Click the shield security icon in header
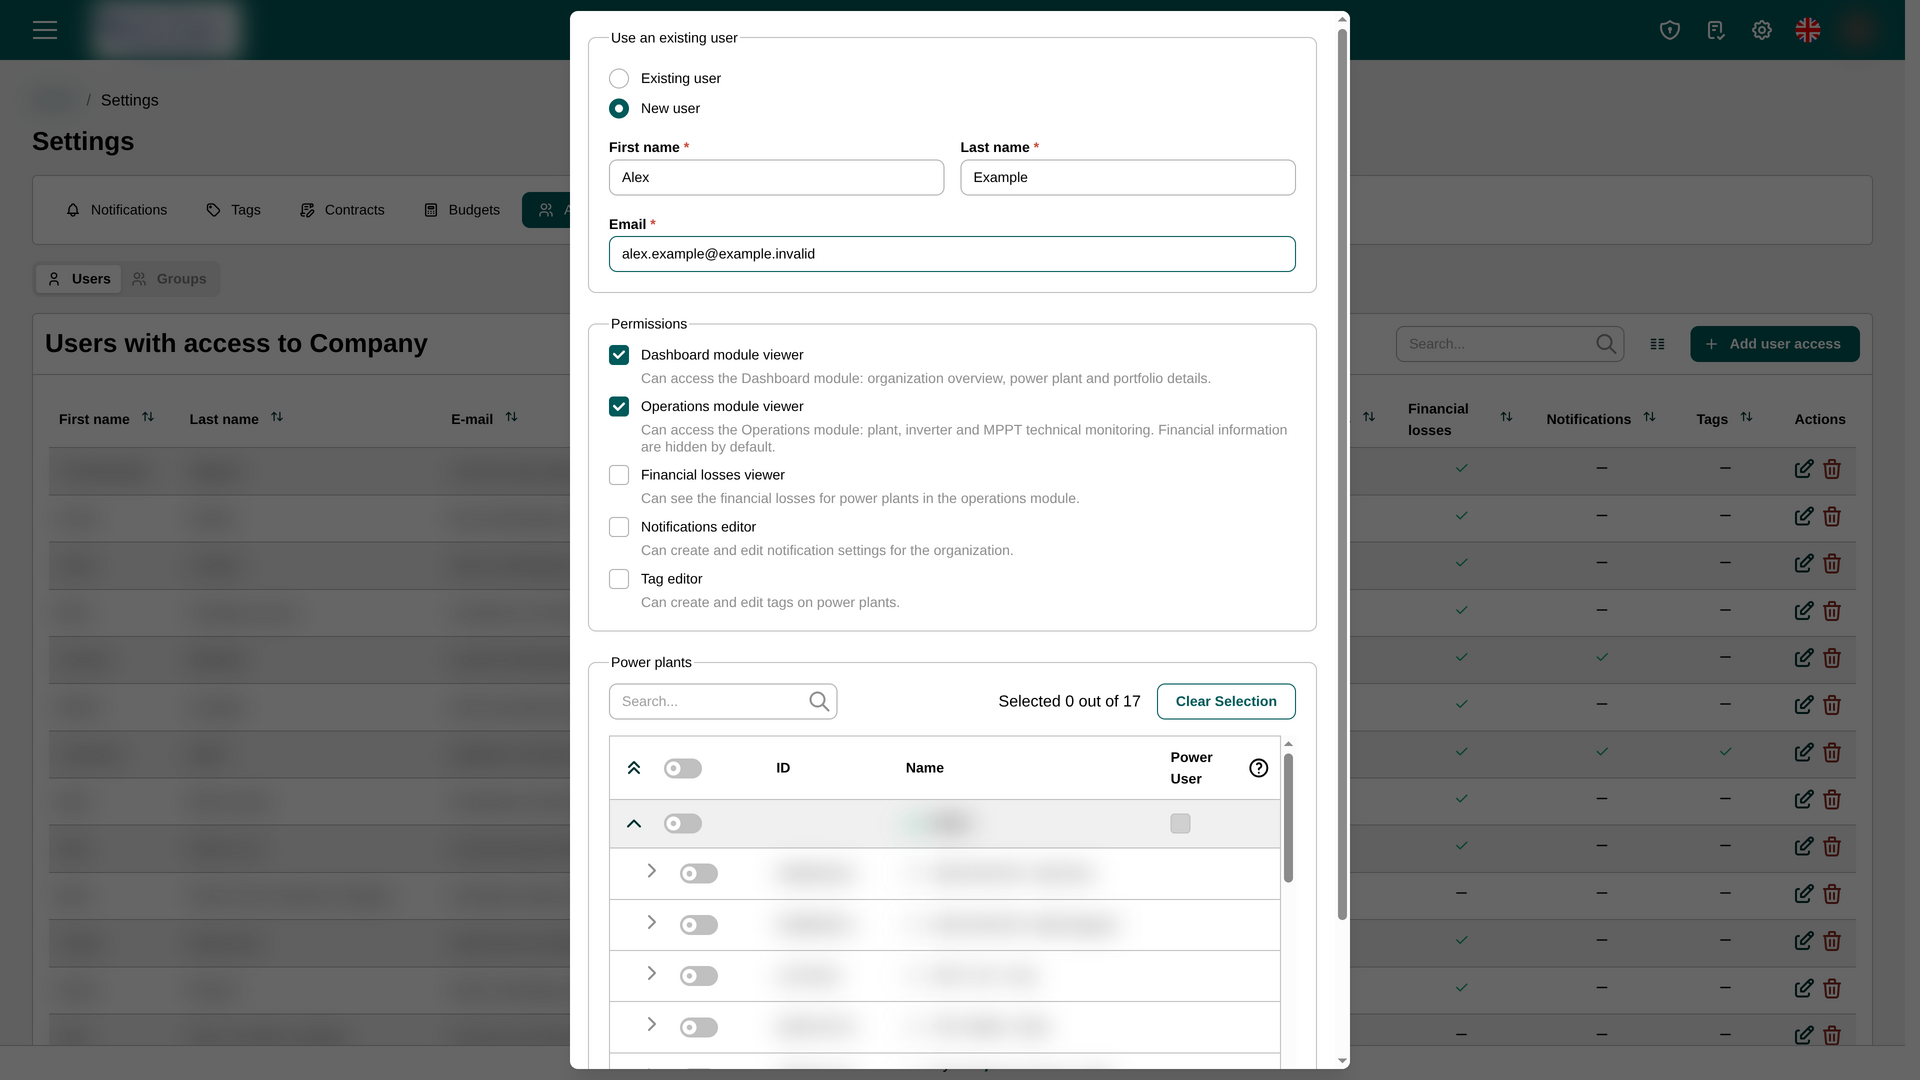1920x1080 pixels. coord(1669,30)
